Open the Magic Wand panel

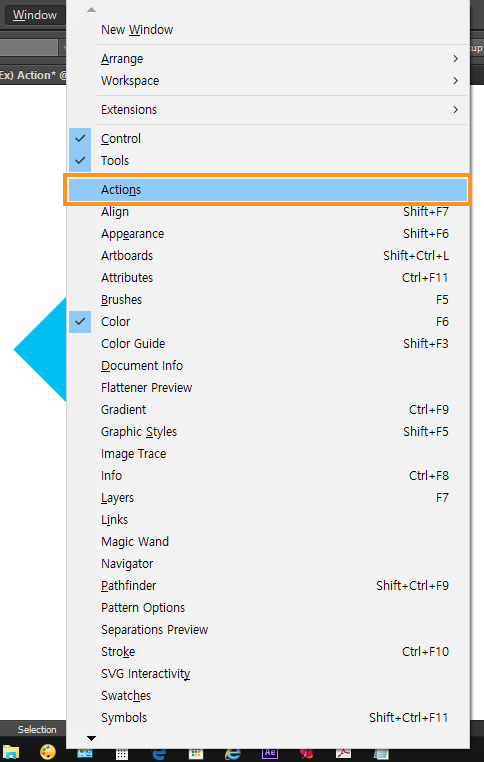pyautogui.click(x=268, y=542)
